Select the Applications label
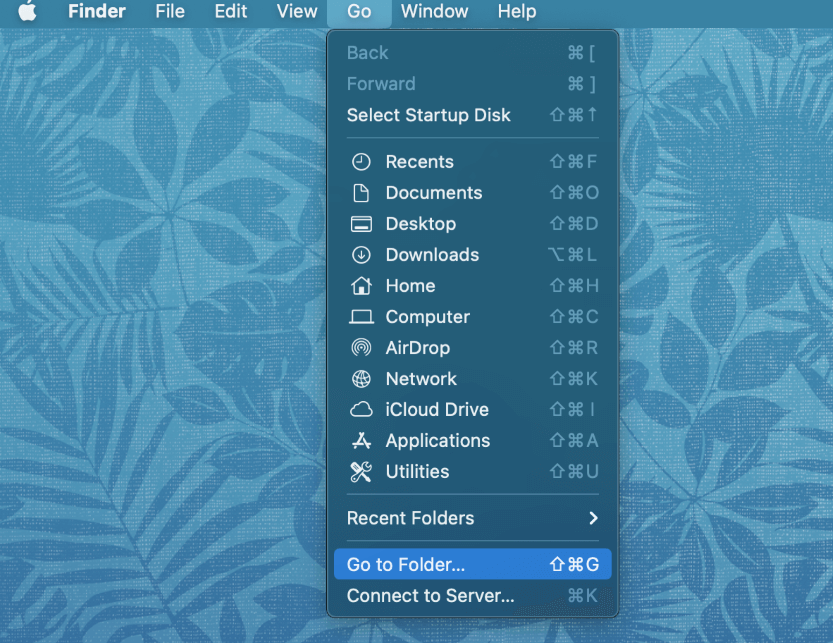 click(x=438, y=441)
